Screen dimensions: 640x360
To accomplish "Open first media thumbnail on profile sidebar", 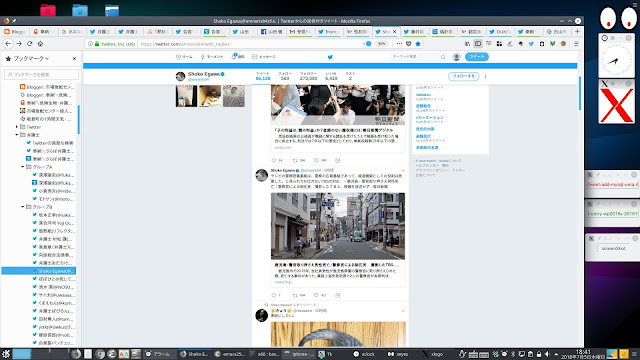I will [x=186, y=96].
